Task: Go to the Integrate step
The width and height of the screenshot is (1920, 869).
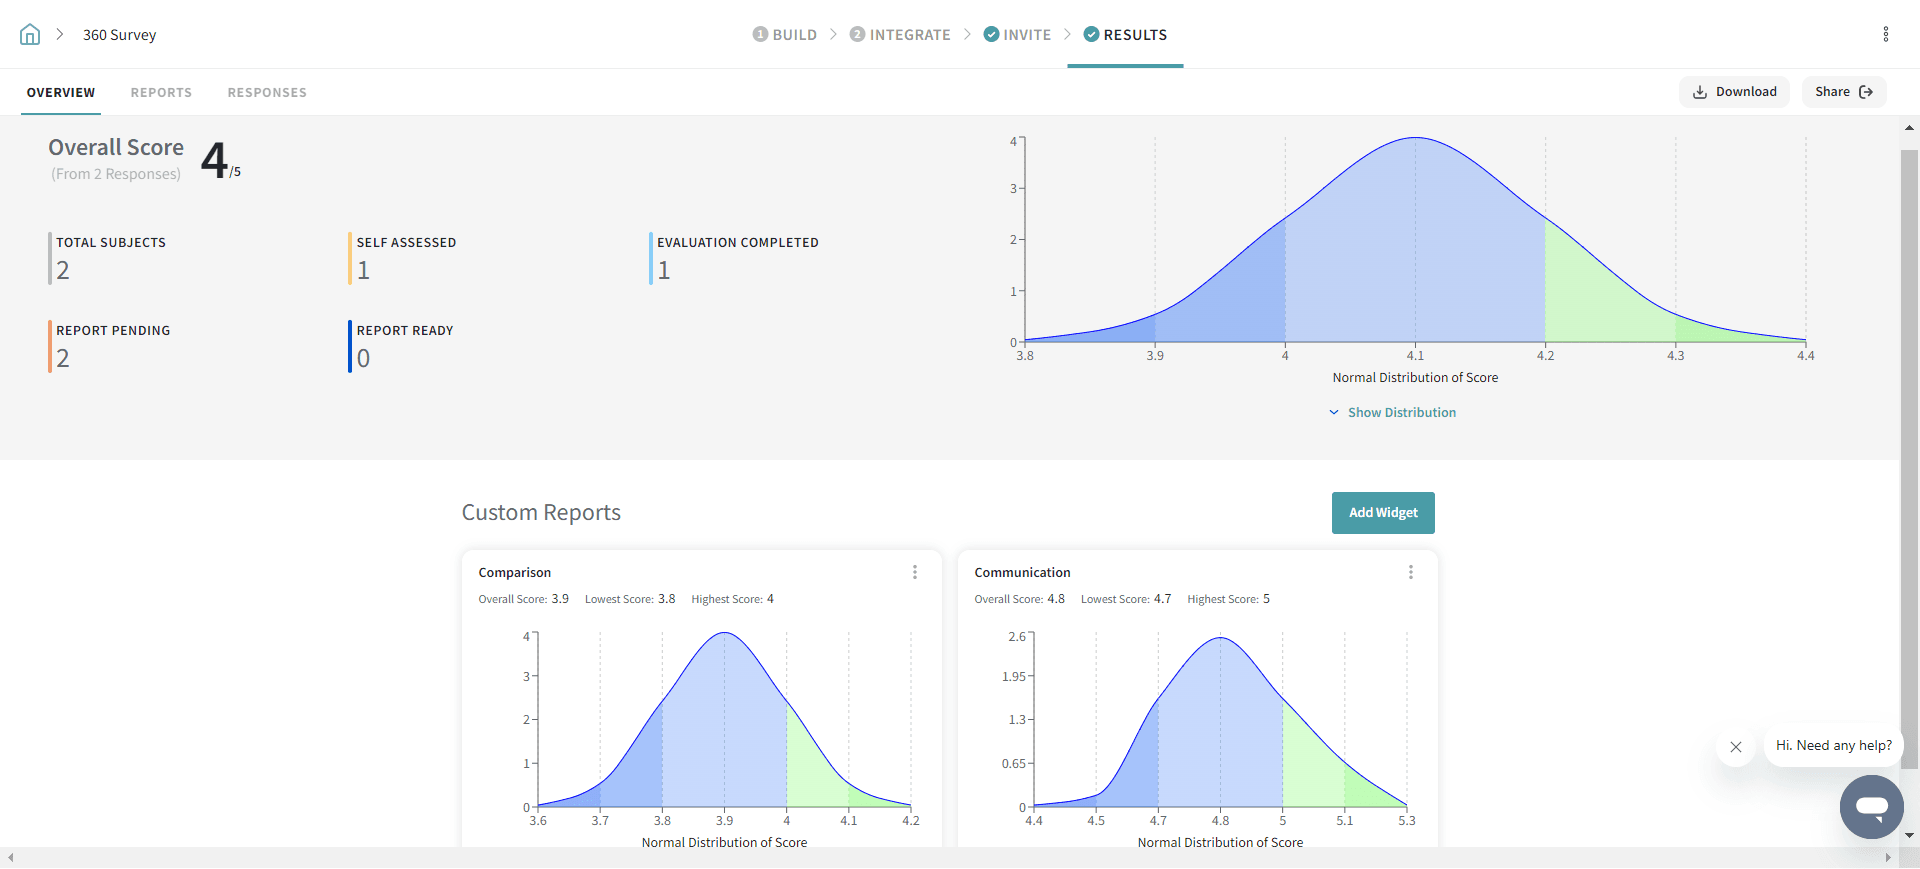Action: tap(900, 35)
